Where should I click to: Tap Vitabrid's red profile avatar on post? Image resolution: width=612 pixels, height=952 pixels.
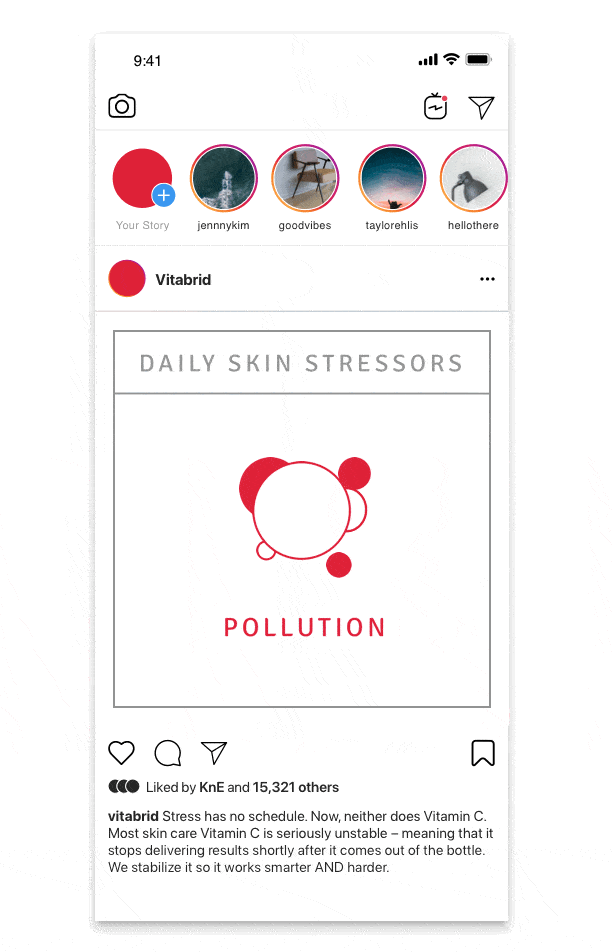127,279
